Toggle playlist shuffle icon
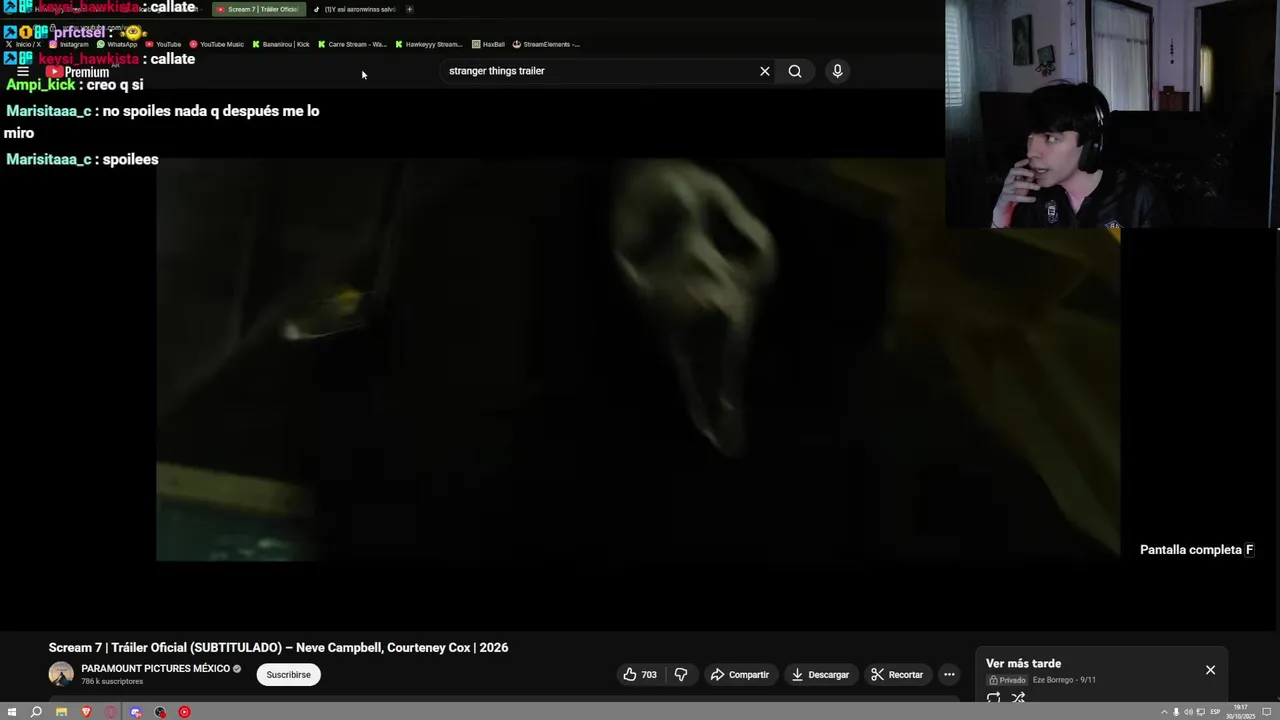This screenshot has height=720, width=1280. click(1018, 698)
